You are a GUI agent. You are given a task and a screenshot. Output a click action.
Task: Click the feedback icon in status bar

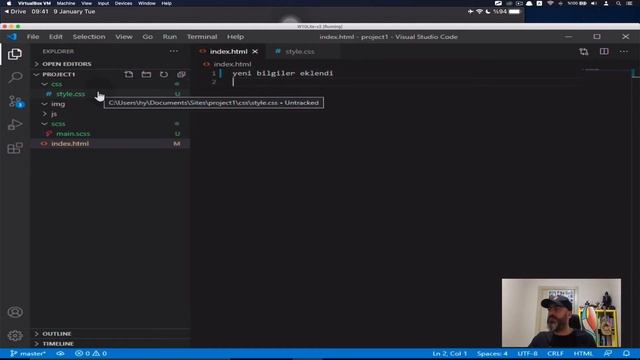[608, 353]
